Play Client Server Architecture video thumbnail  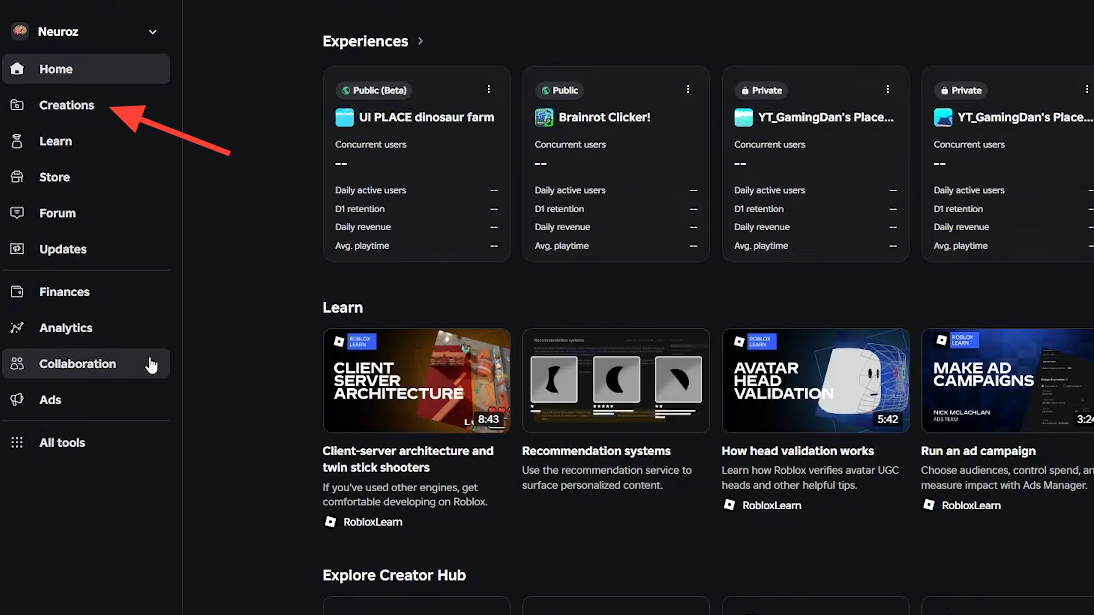click(417, 380)
